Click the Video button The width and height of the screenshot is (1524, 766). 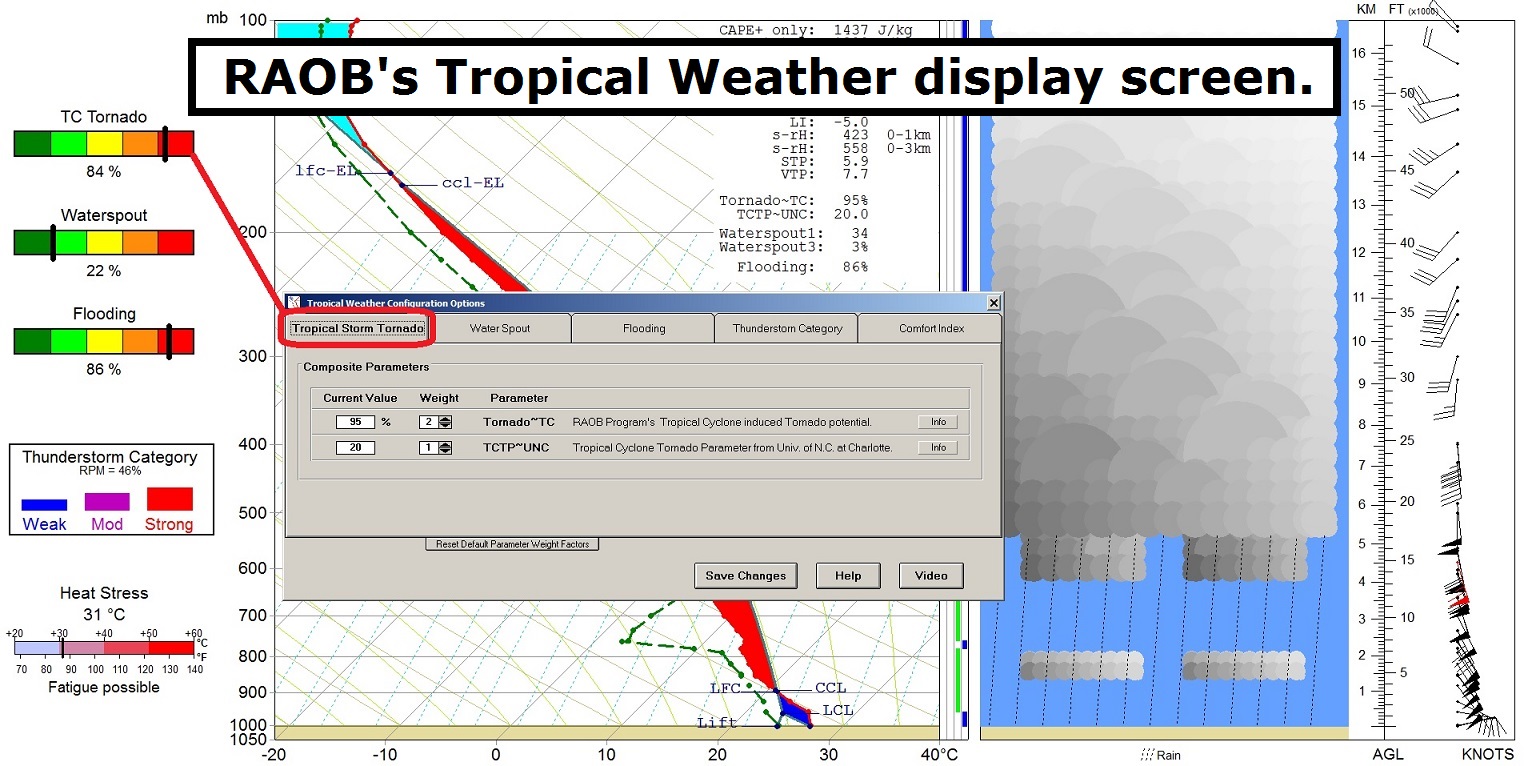coord(931,575)
